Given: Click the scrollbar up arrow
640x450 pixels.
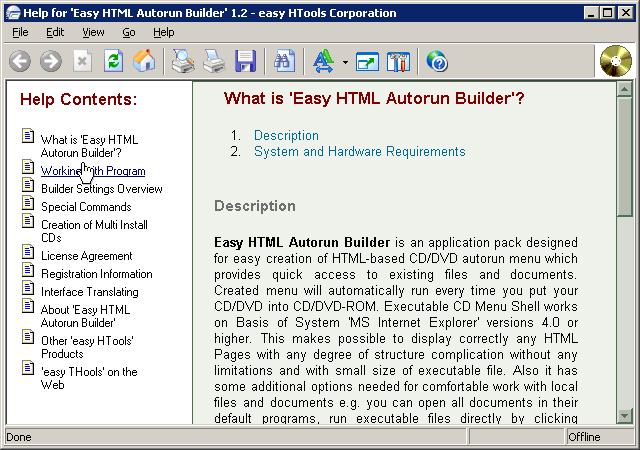Looking at the screenshot, I should (x=624, y=89).
